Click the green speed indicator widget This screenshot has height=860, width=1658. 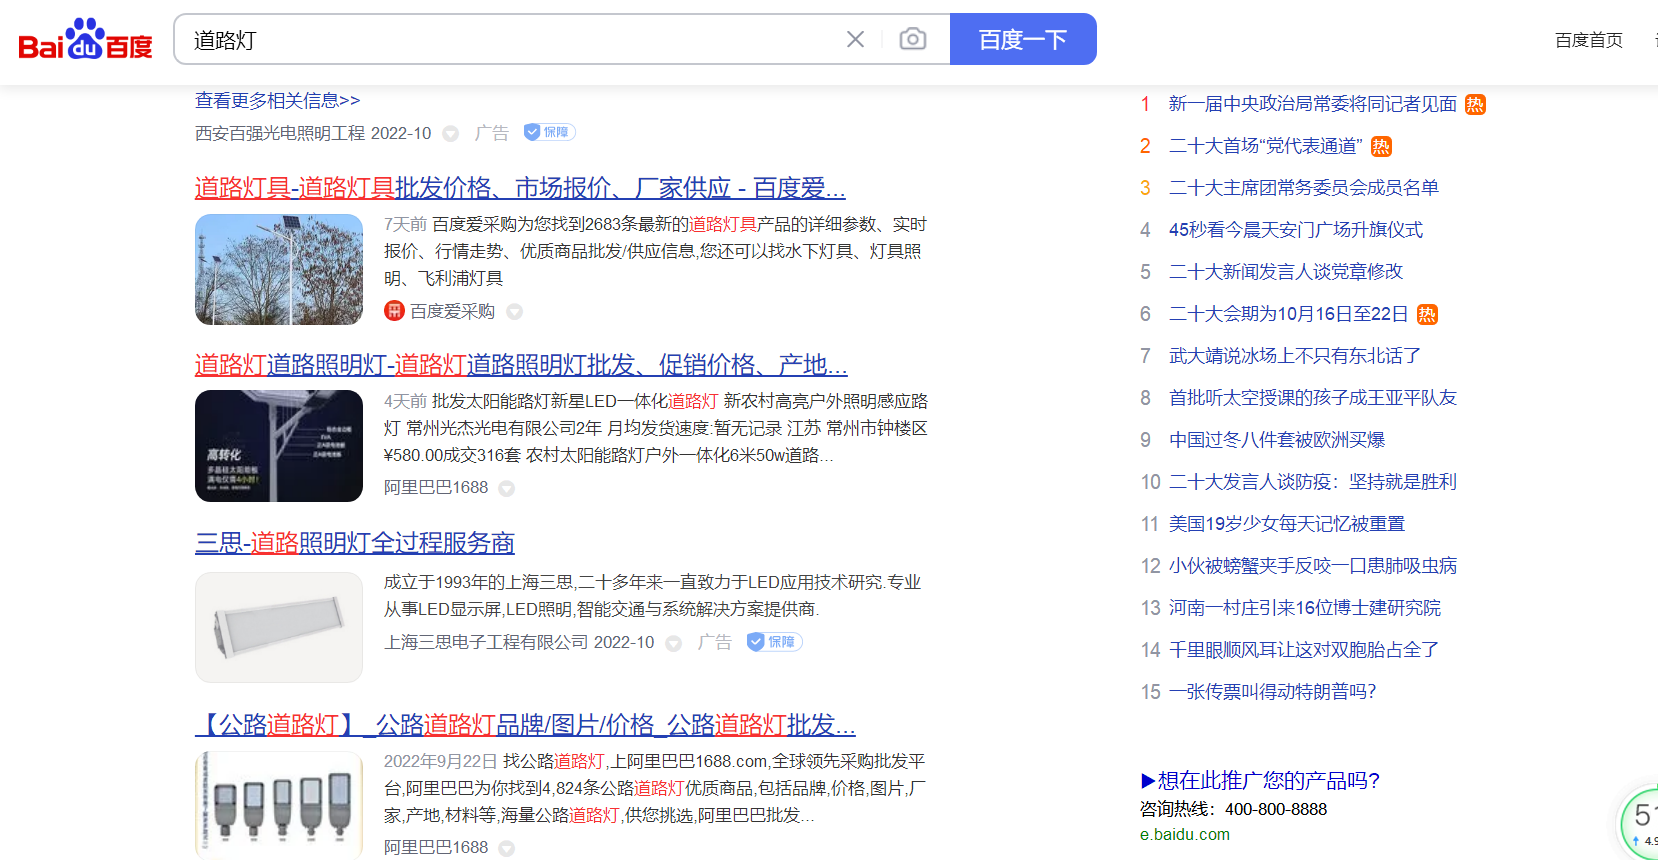pos(1640,822)
